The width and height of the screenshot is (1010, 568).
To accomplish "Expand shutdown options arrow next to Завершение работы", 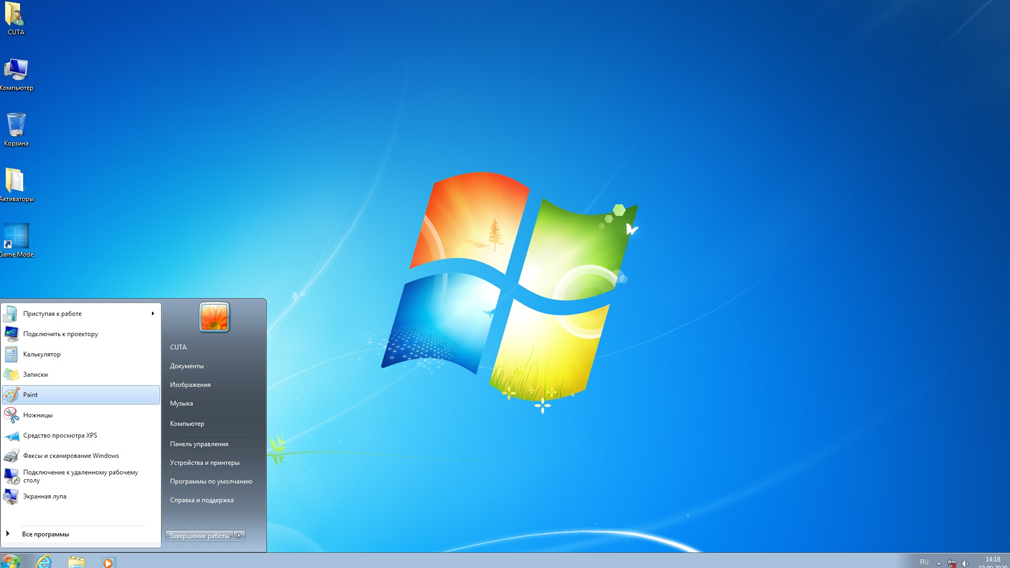I will pos(240,536).
